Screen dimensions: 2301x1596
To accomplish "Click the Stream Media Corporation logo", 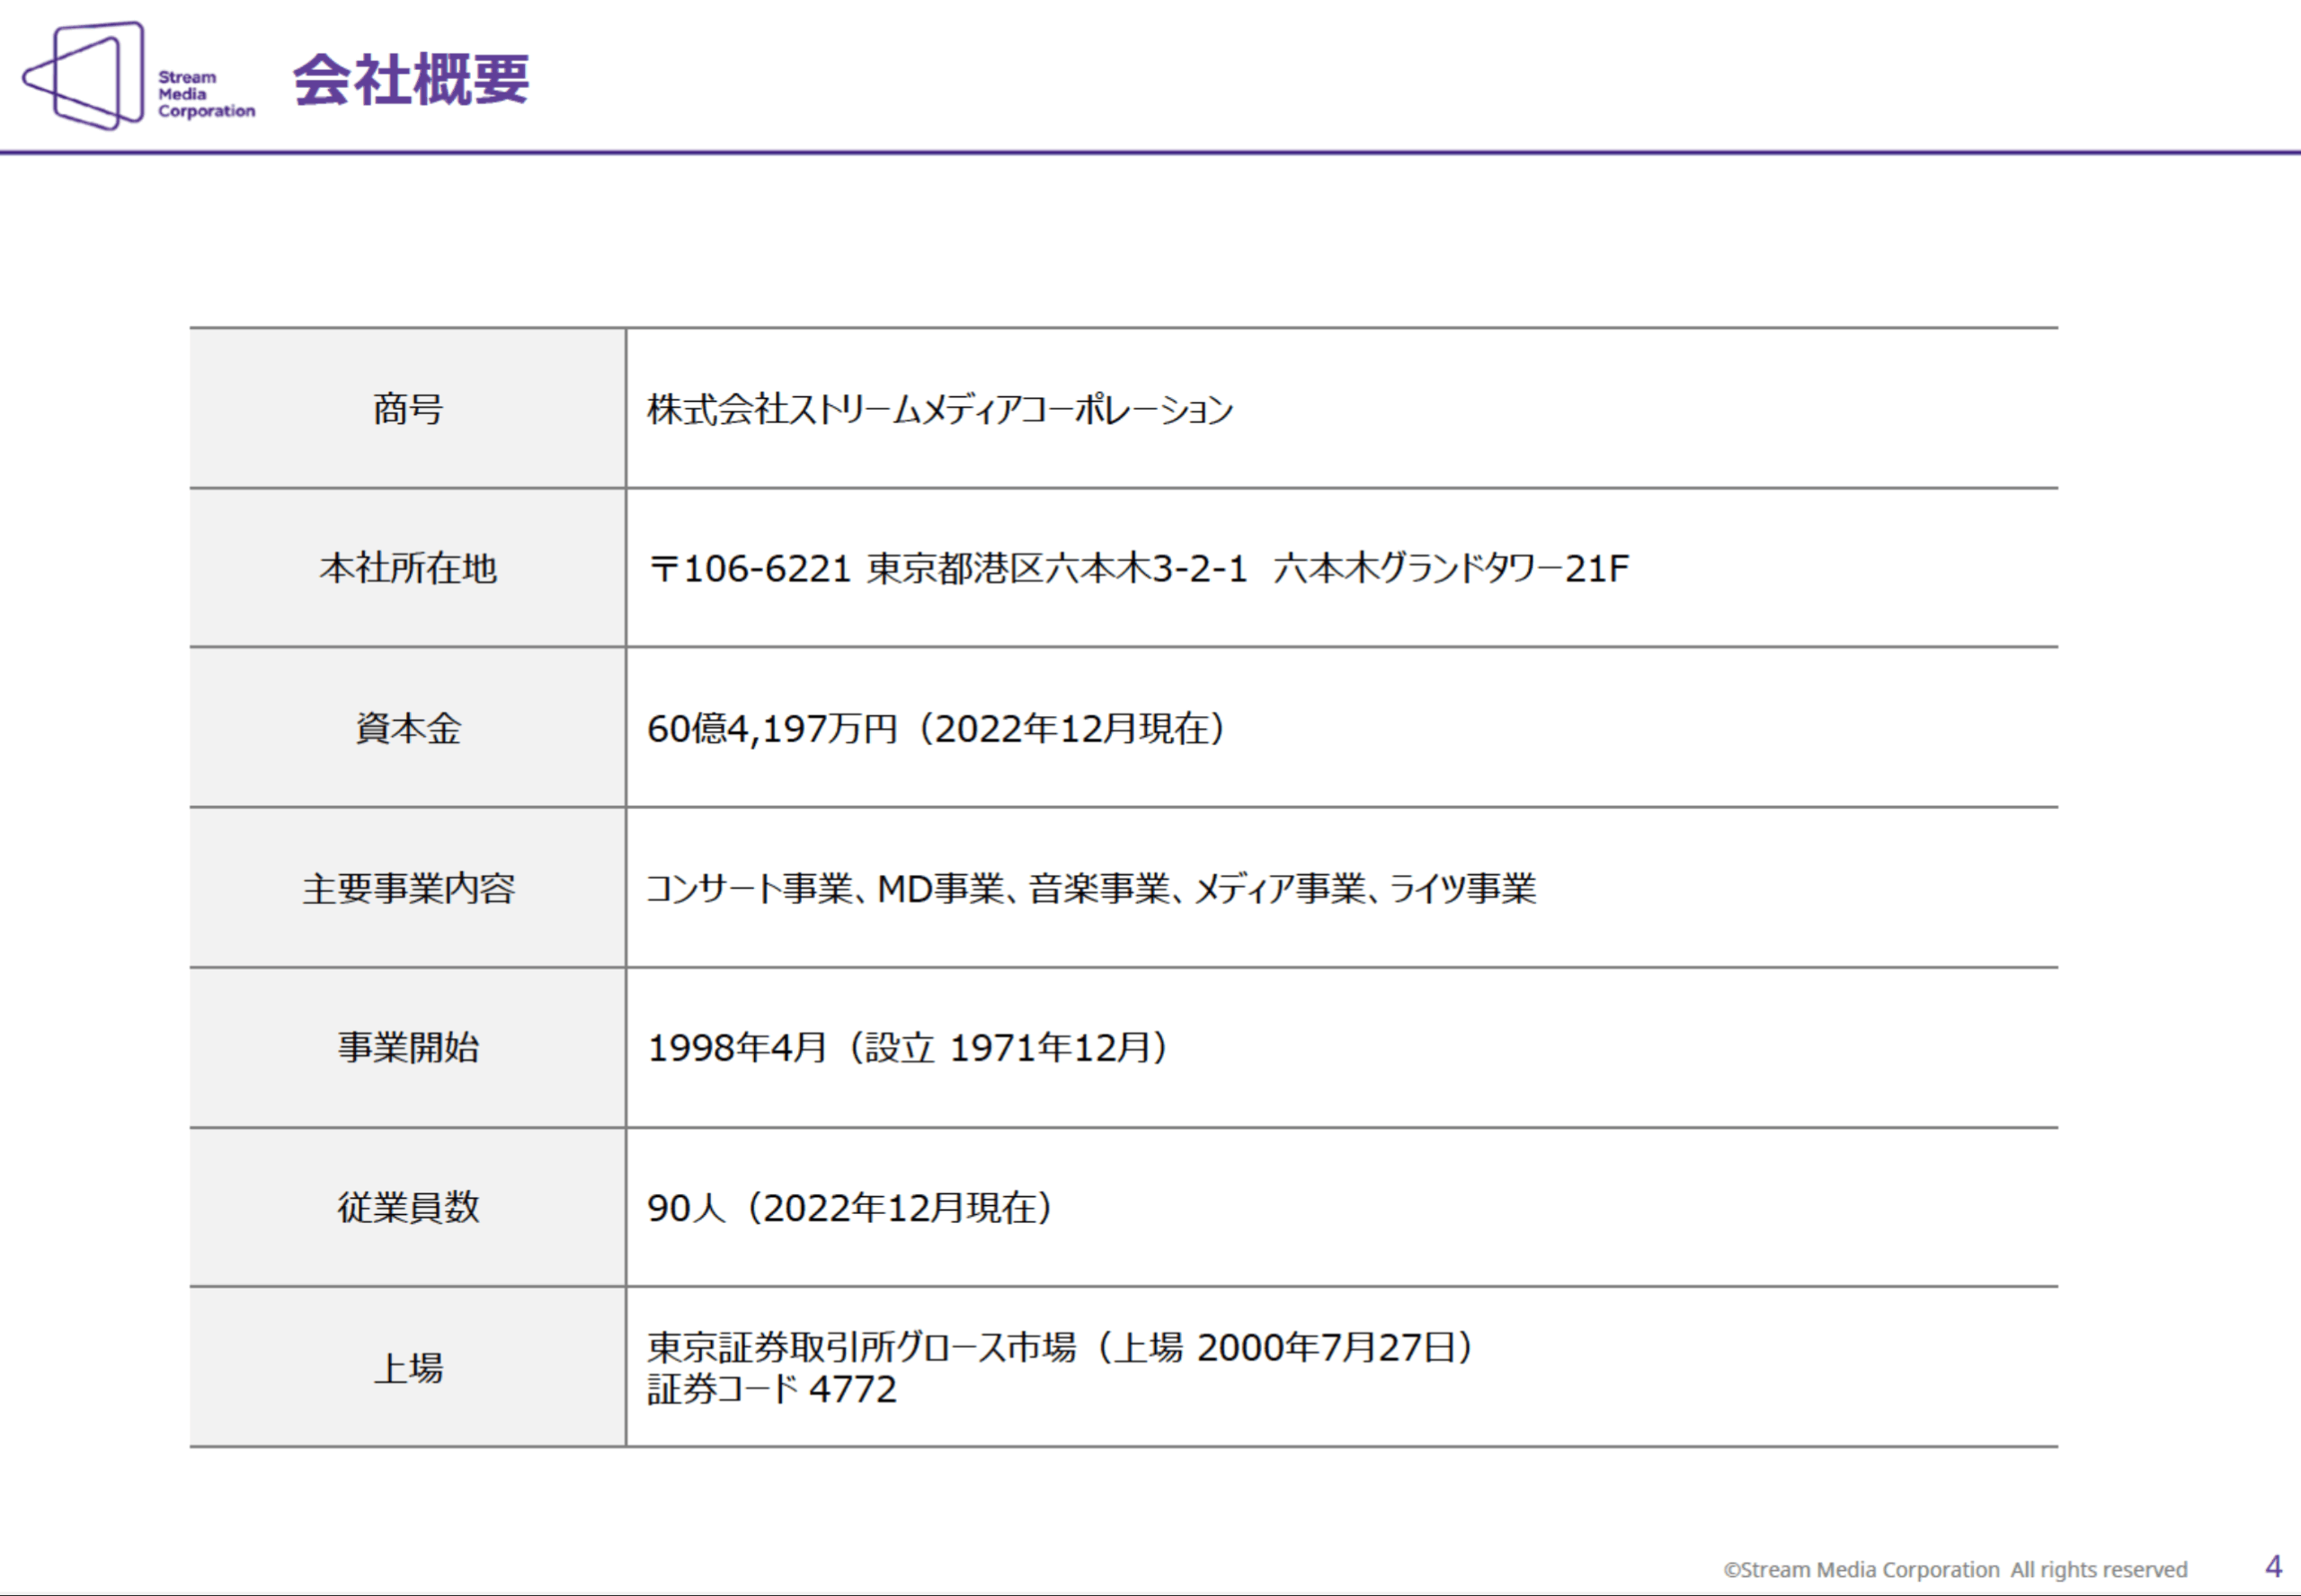I will pos(139,77).
